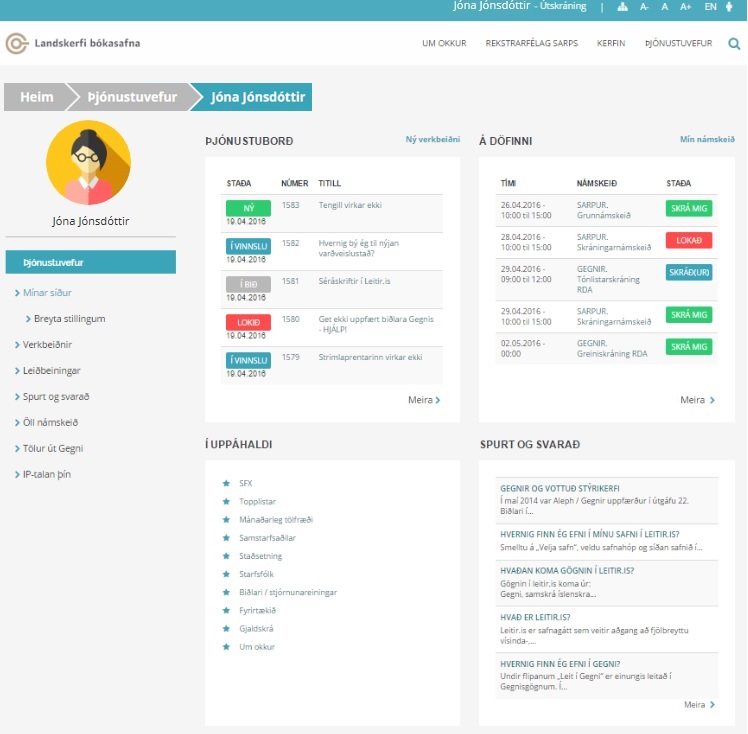Open Topplistar favorite link

(257, 501)
